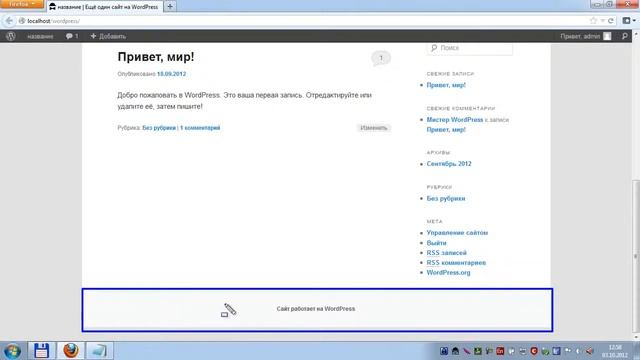Click the Выйти logout link
640x360 pixels.
436,243
